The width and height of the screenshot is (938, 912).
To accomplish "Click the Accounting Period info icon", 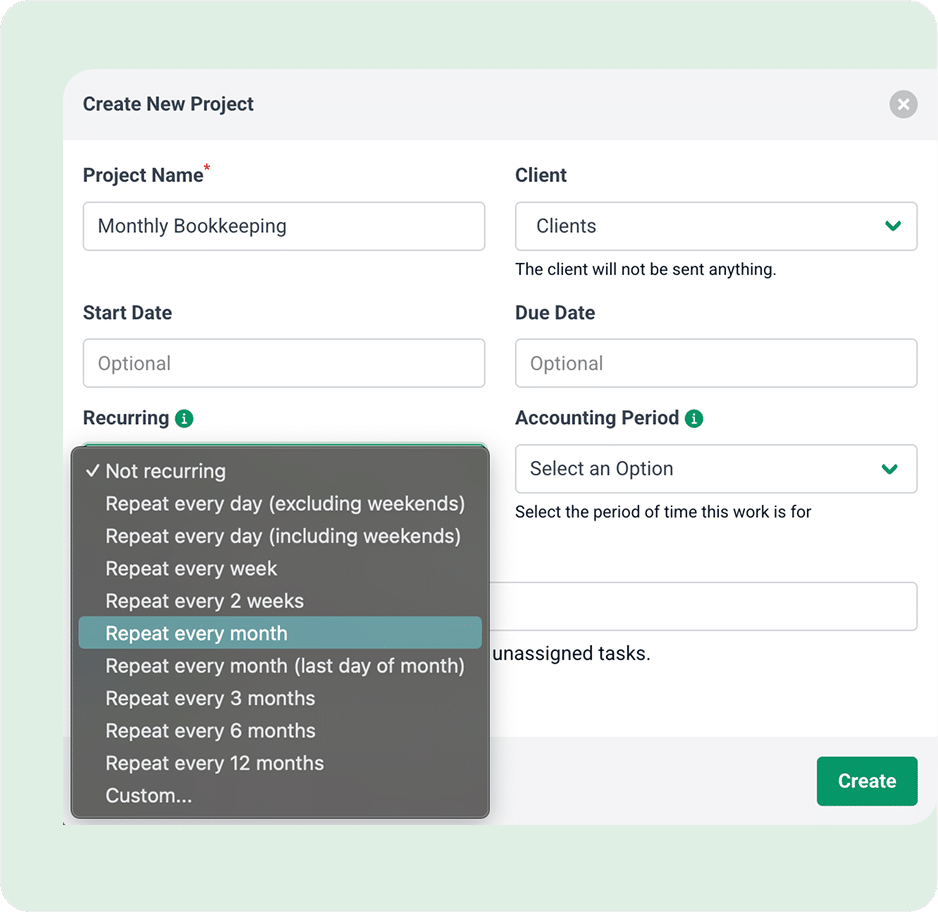I will pos(694,419).
